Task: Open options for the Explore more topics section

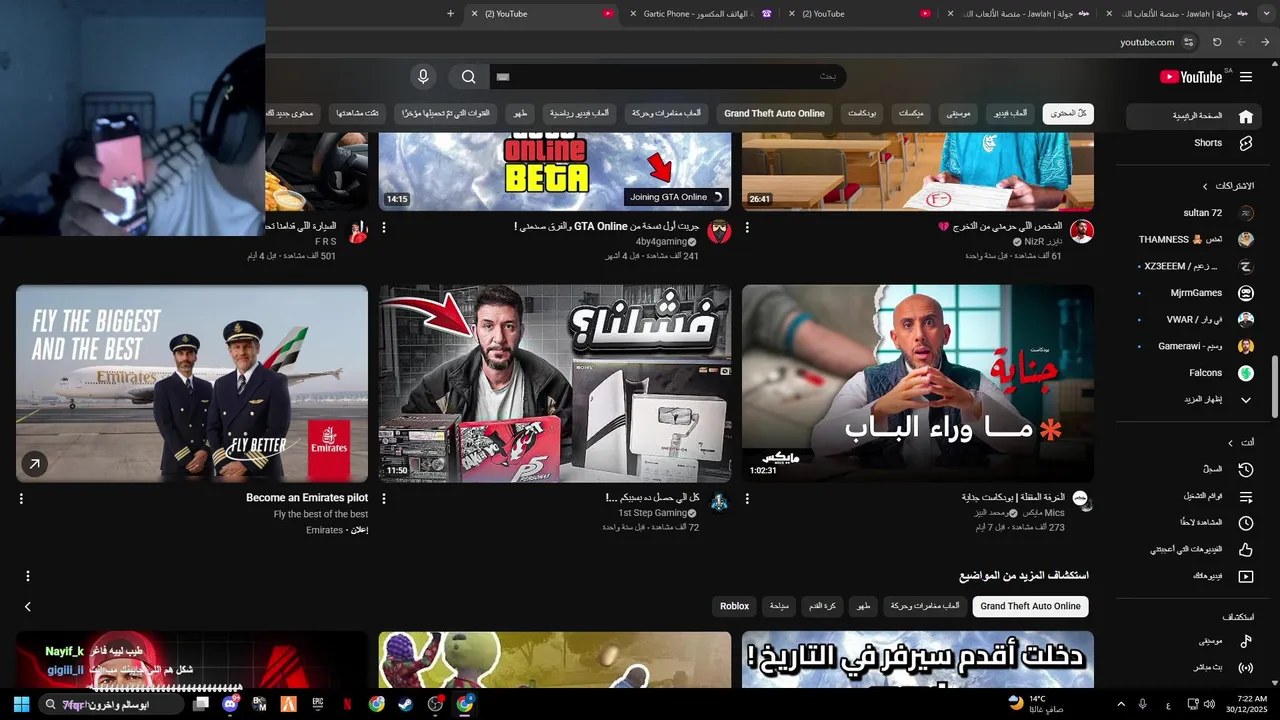Action: point(28,576)
